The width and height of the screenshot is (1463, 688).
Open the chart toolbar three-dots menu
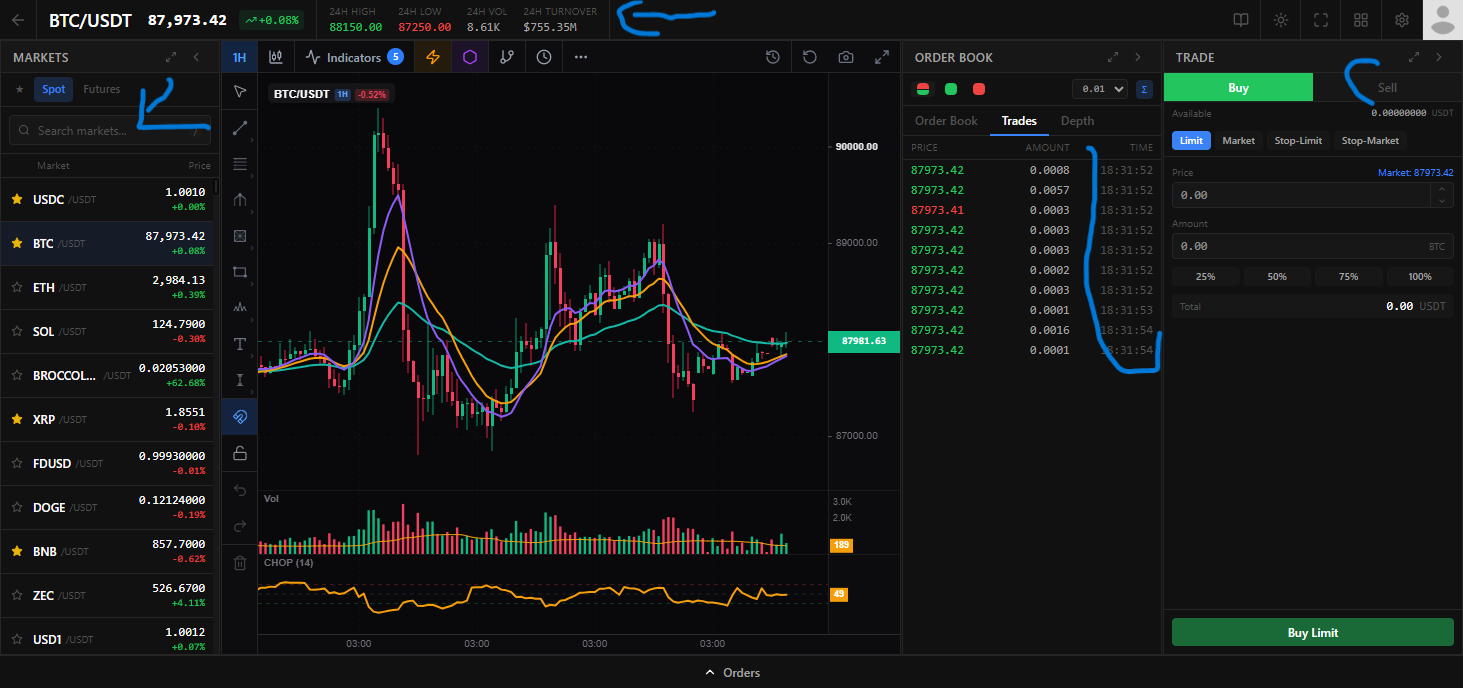(581, 57)
